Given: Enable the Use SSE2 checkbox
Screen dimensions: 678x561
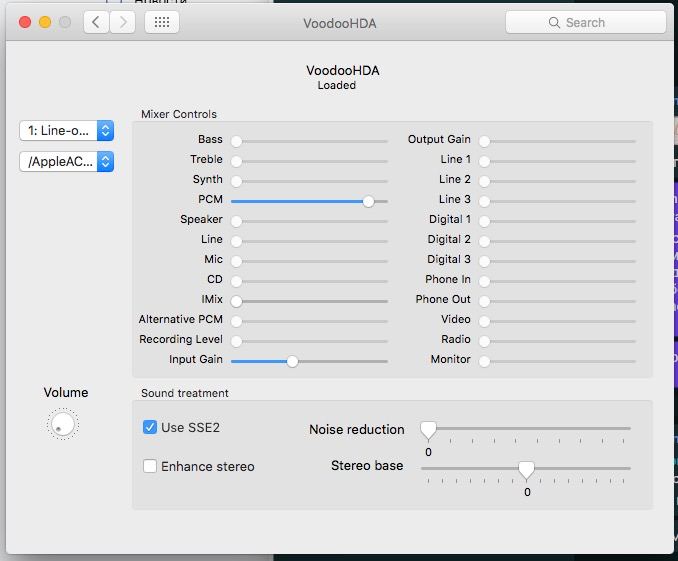Looking at the screenshot, I should (150, 427).
